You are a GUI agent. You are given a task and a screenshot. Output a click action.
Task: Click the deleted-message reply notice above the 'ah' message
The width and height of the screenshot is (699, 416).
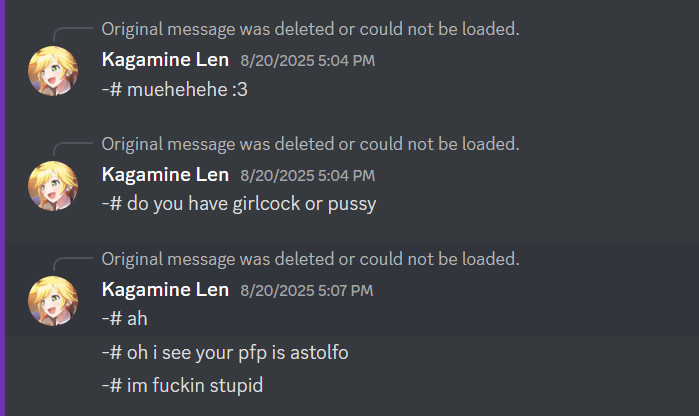(x=310, y=259)
